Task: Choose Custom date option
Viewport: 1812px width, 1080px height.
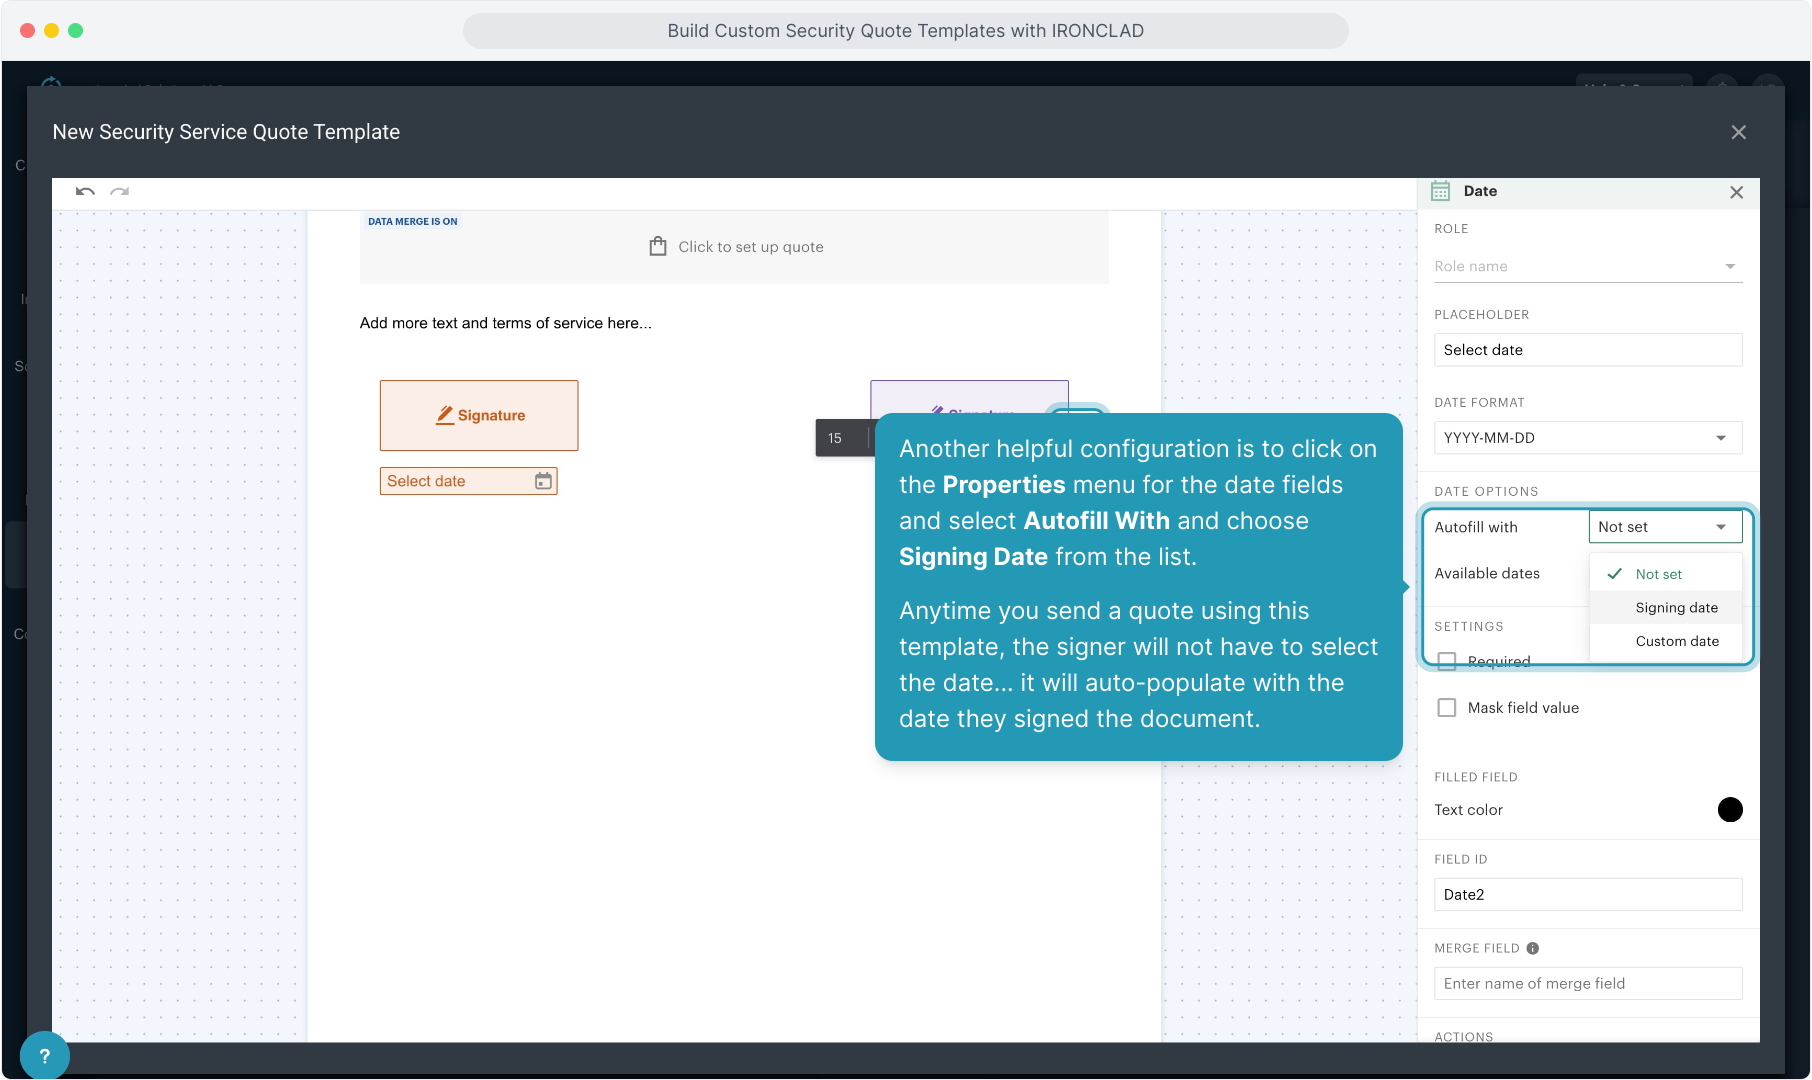Action: point(1676,641)
